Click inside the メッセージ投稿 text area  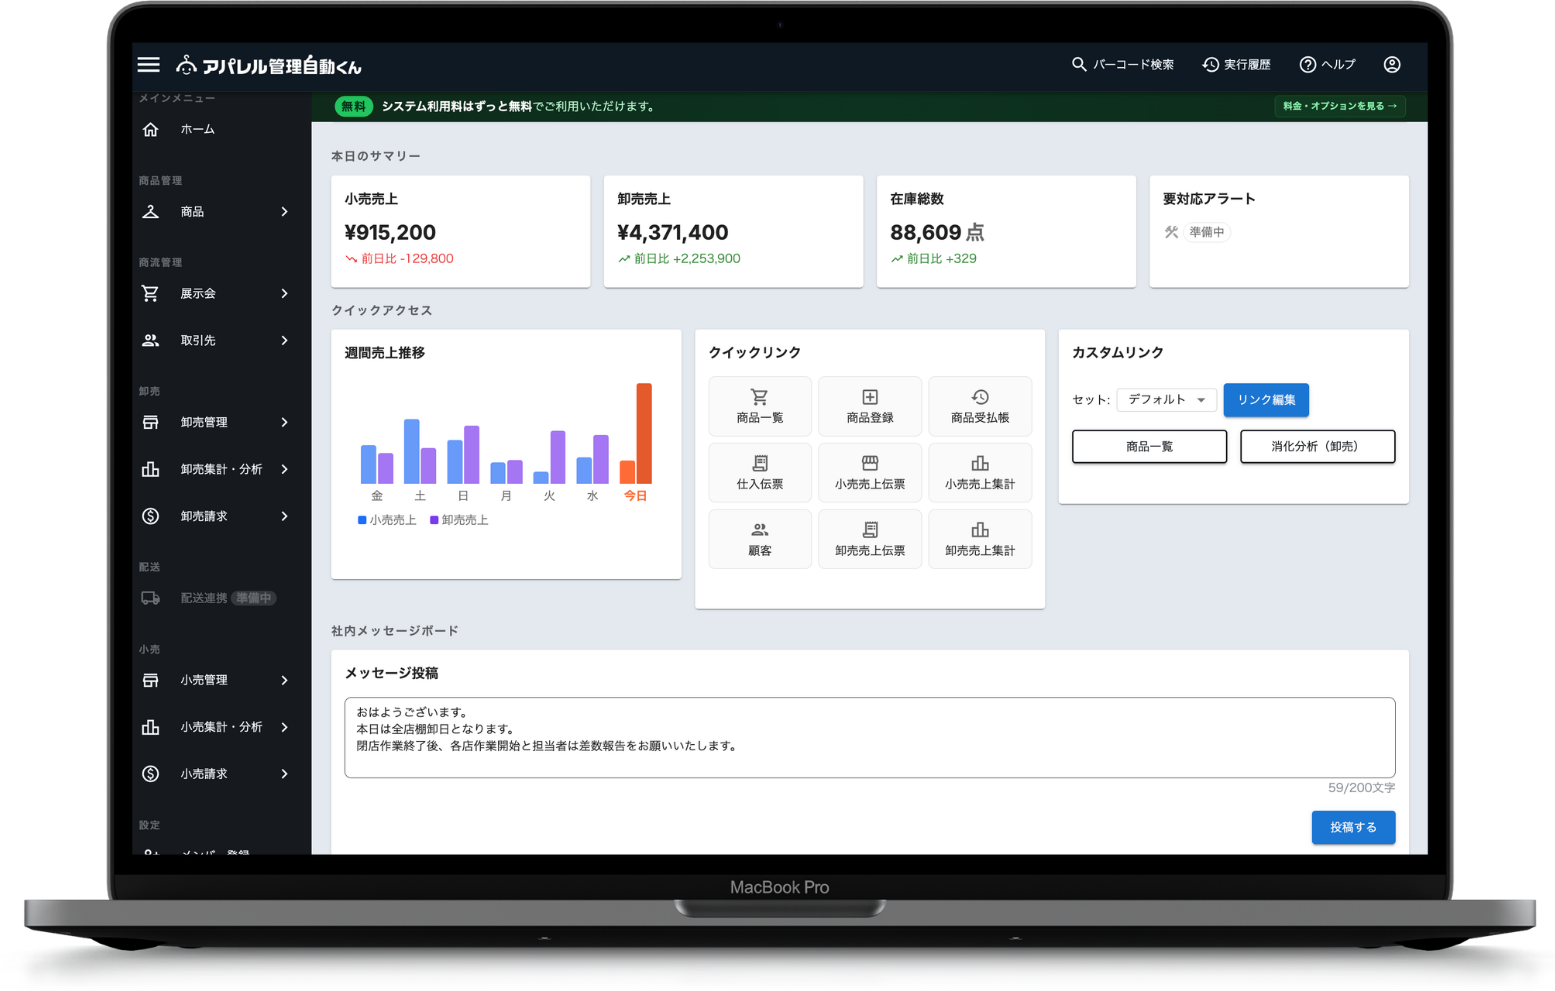(870, 738)
